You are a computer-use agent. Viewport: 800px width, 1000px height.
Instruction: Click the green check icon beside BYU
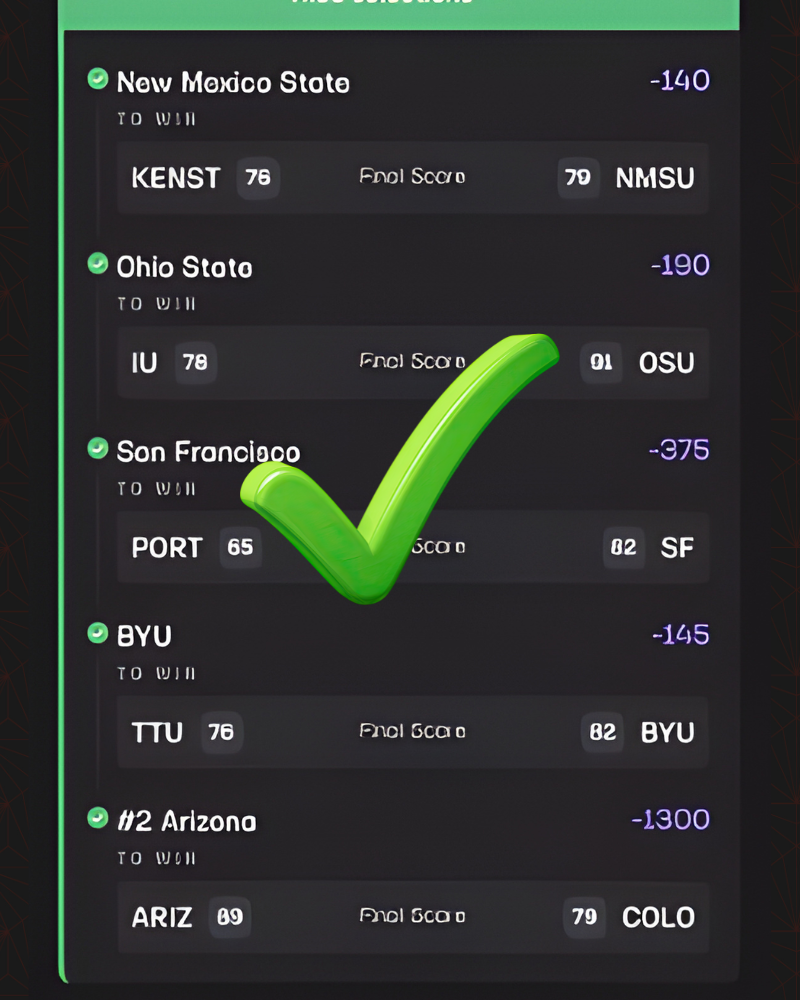click(x=98, y=633)
